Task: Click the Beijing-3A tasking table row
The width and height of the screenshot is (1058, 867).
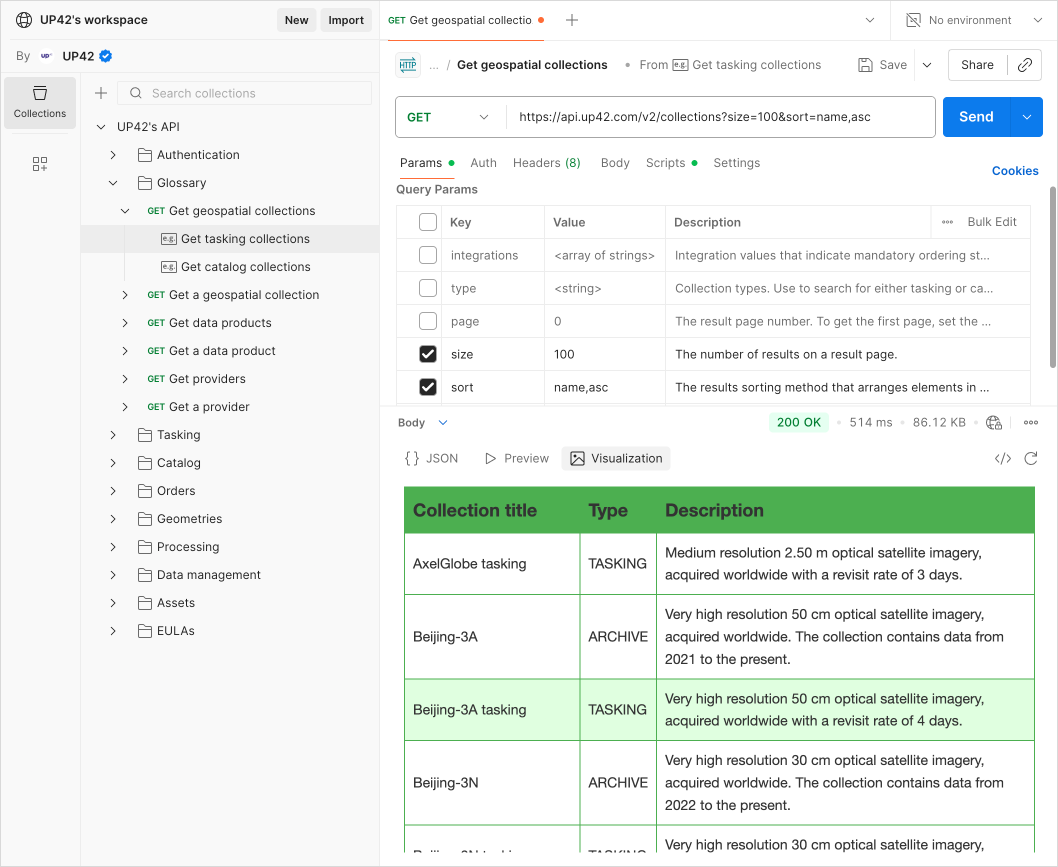Action: coord(719,710)
